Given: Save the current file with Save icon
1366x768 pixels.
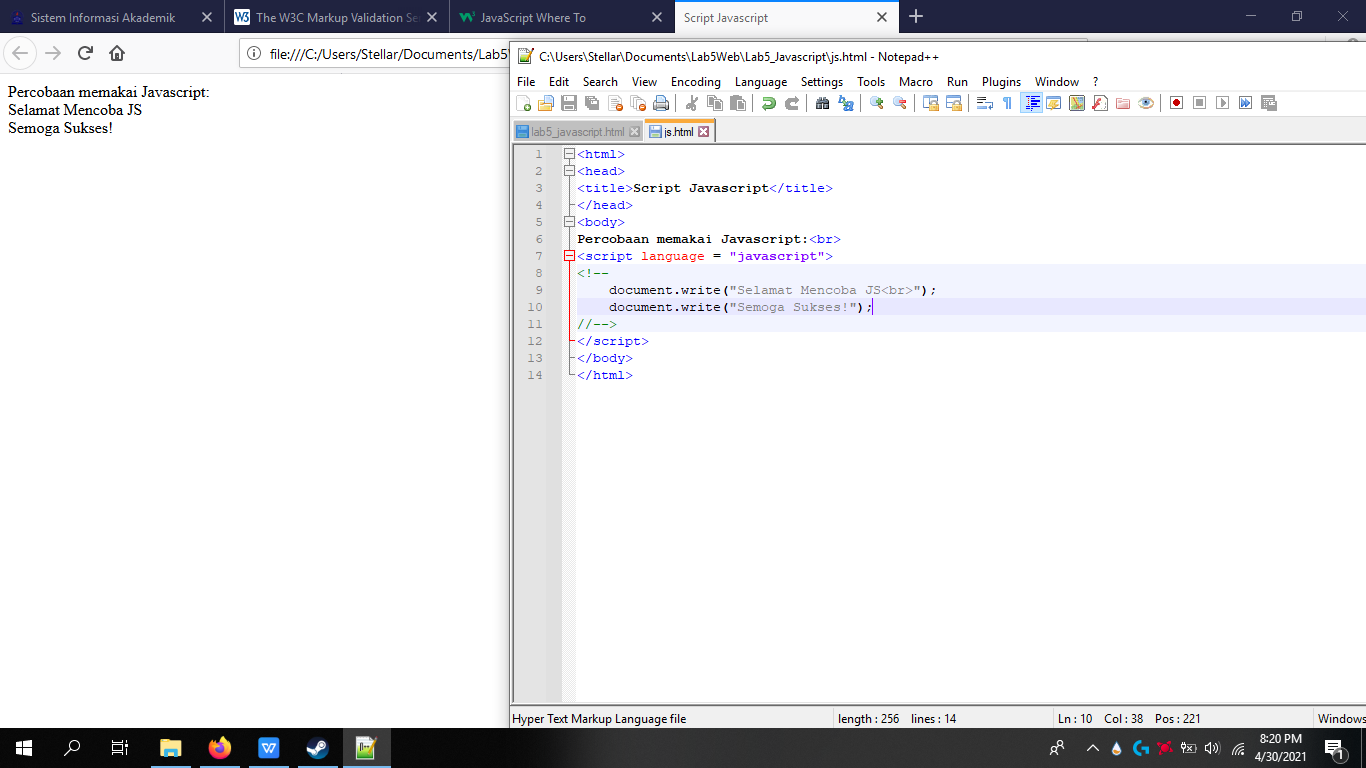Looking at the screenshot, I should (569, 103).
